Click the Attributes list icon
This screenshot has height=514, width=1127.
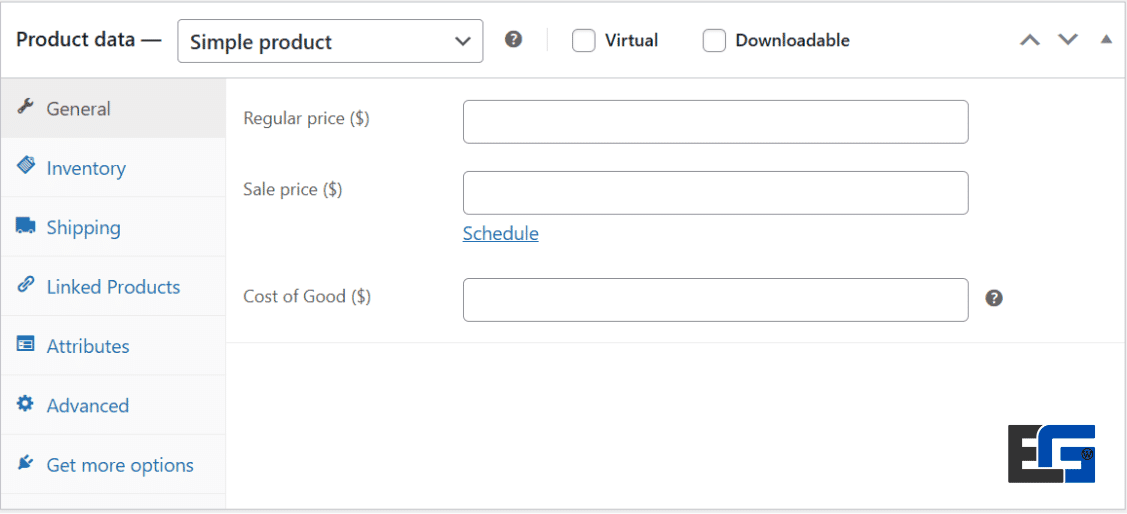(26, 345)
